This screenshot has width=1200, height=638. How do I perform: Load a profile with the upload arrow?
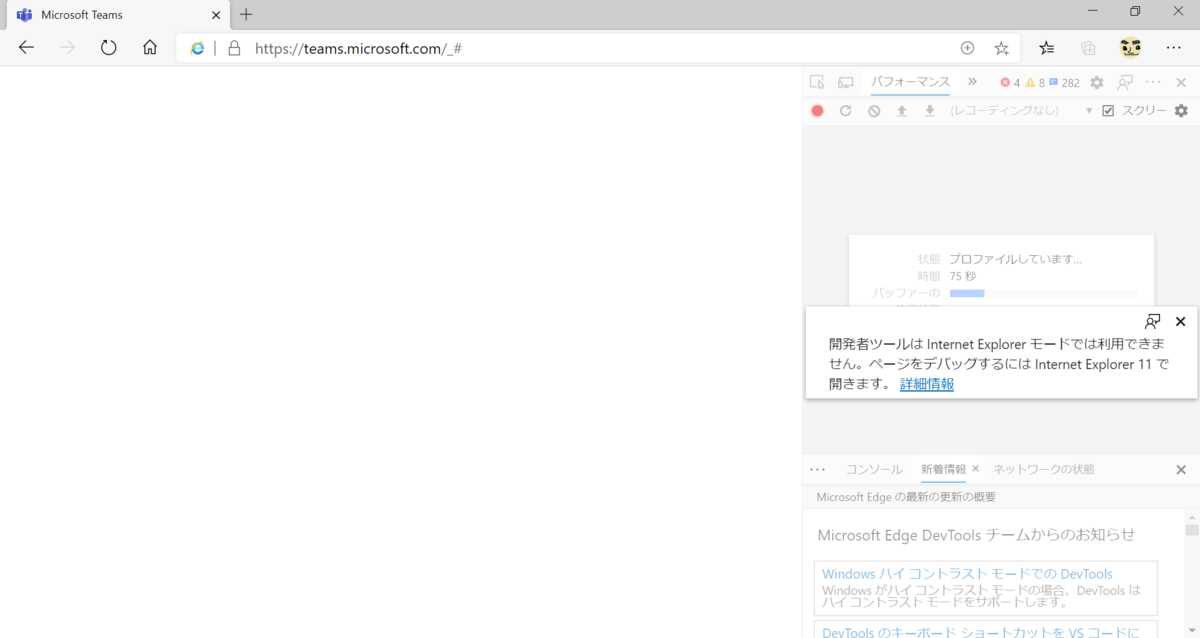pos(902,111)
